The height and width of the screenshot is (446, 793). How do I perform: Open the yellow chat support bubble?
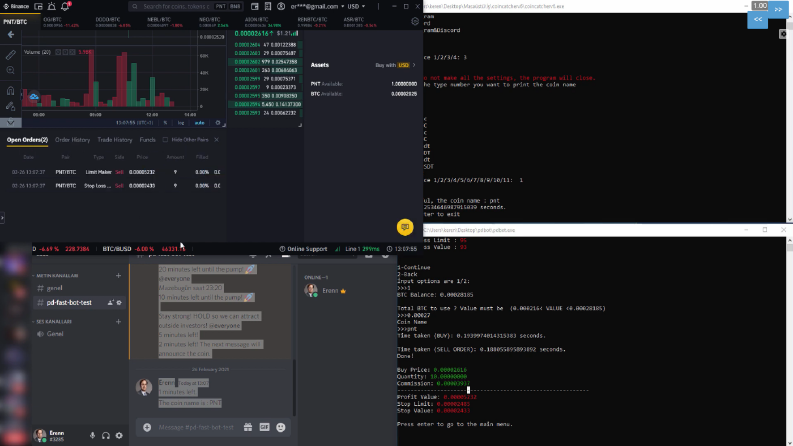point(405,227)
